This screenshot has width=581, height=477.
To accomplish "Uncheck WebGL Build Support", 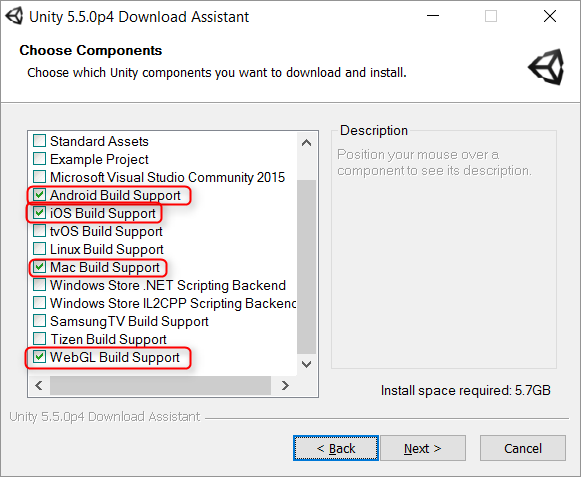I will click(x=39, y=357).
